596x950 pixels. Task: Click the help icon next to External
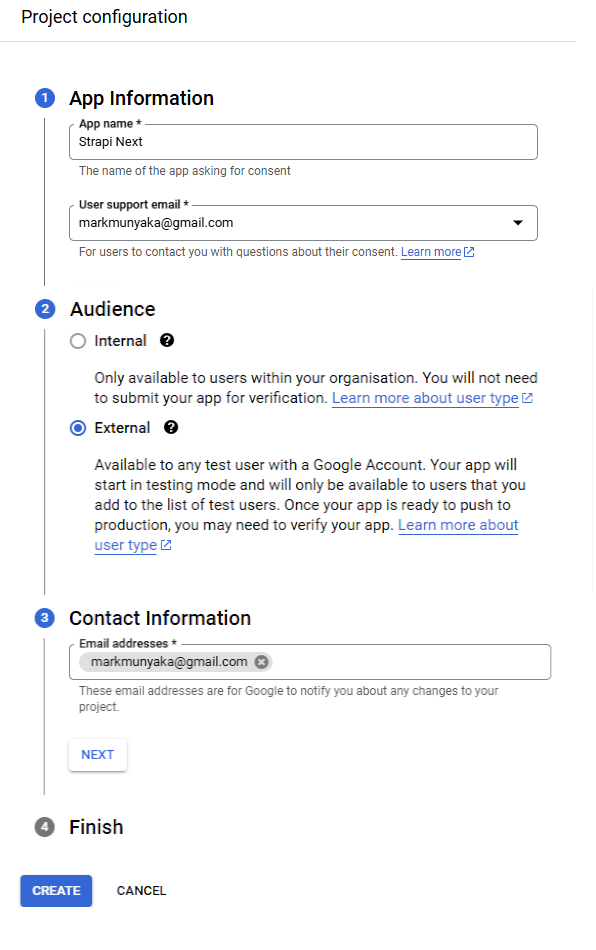[171, 428]
